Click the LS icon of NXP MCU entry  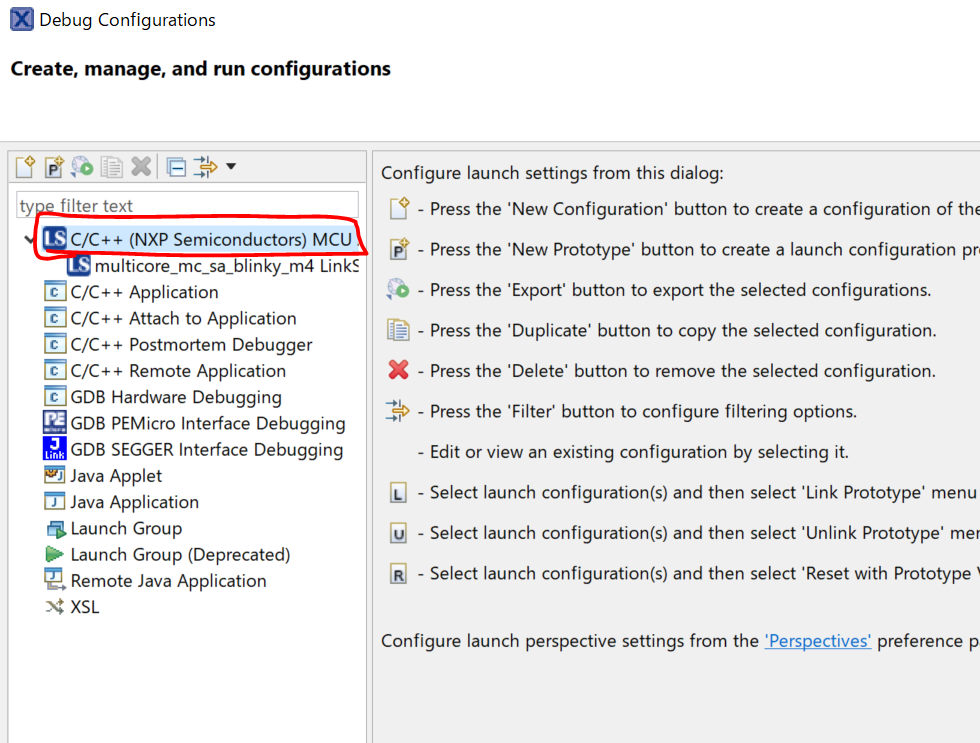(54, 238)
